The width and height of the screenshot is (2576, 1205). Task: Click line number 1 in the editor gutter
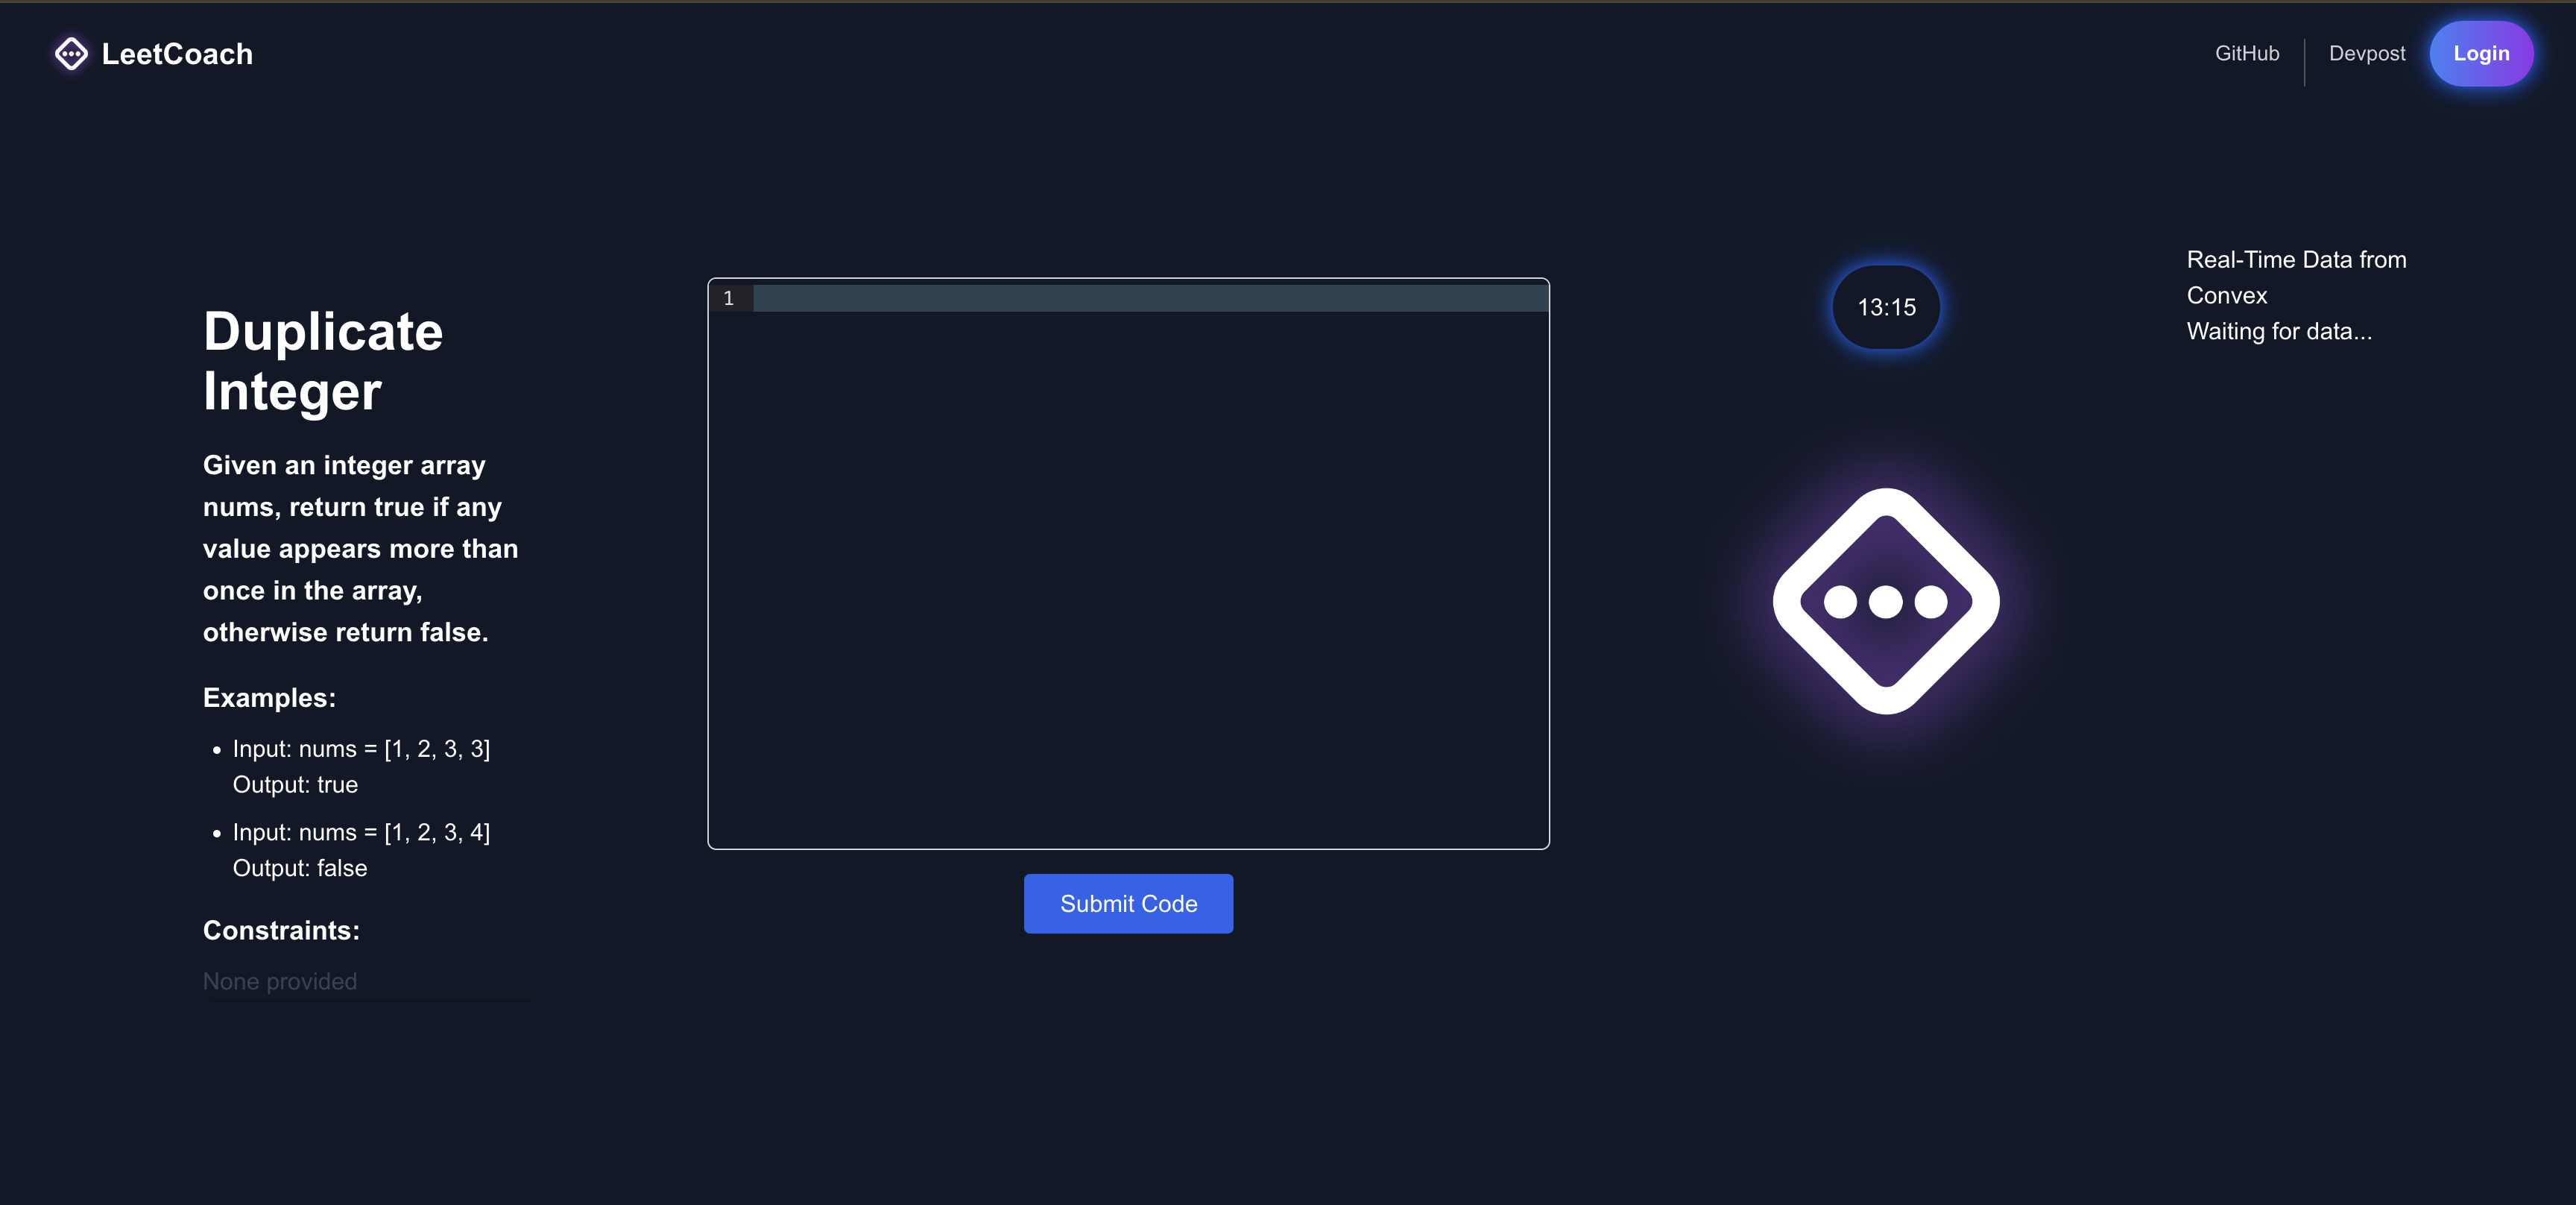pyautogui.click(x=729, y=298)
